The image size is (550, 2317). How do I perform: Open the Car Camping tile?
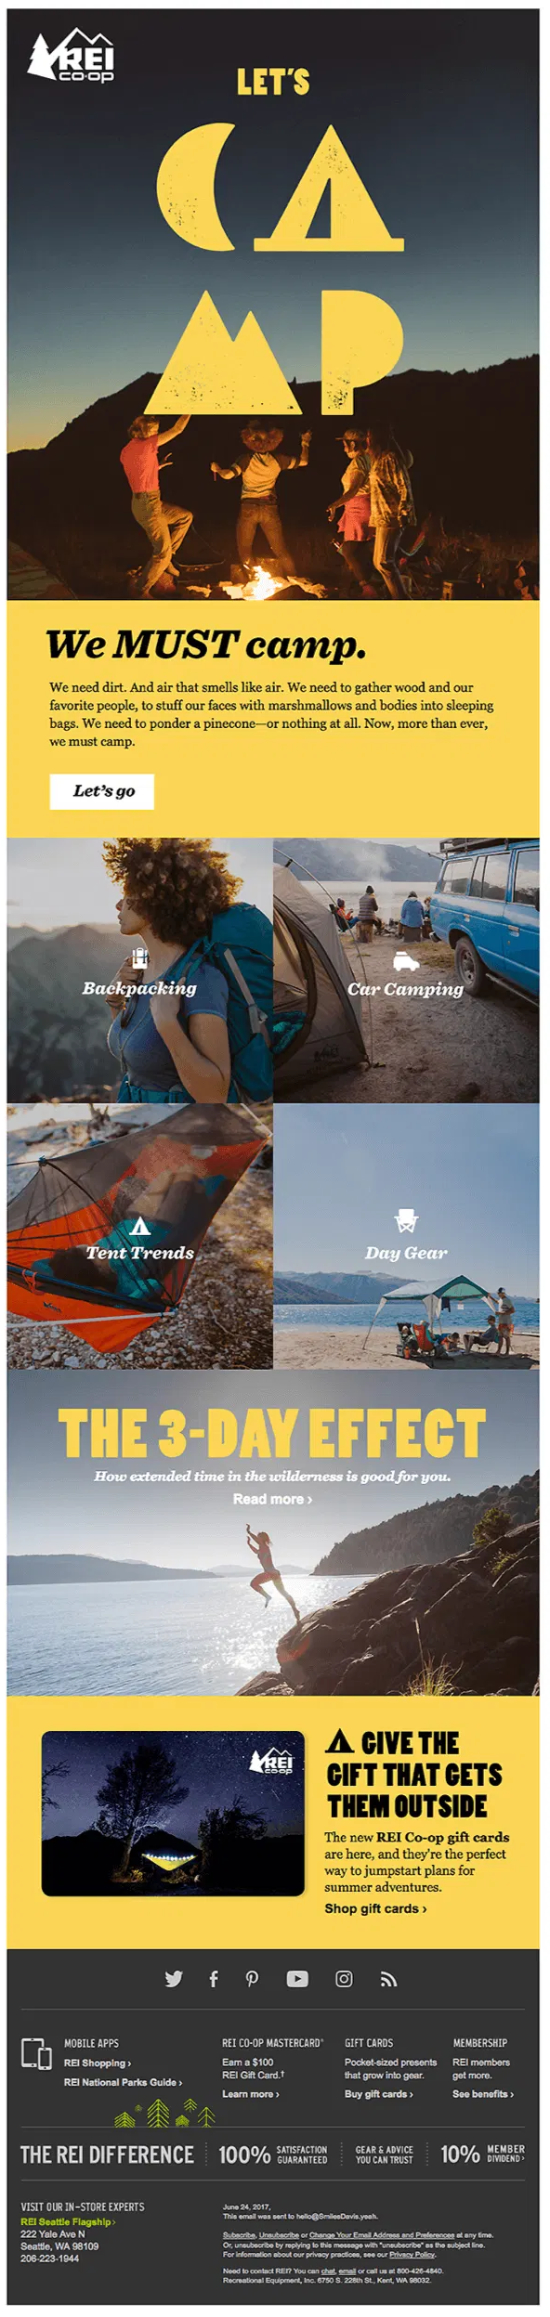406,970
